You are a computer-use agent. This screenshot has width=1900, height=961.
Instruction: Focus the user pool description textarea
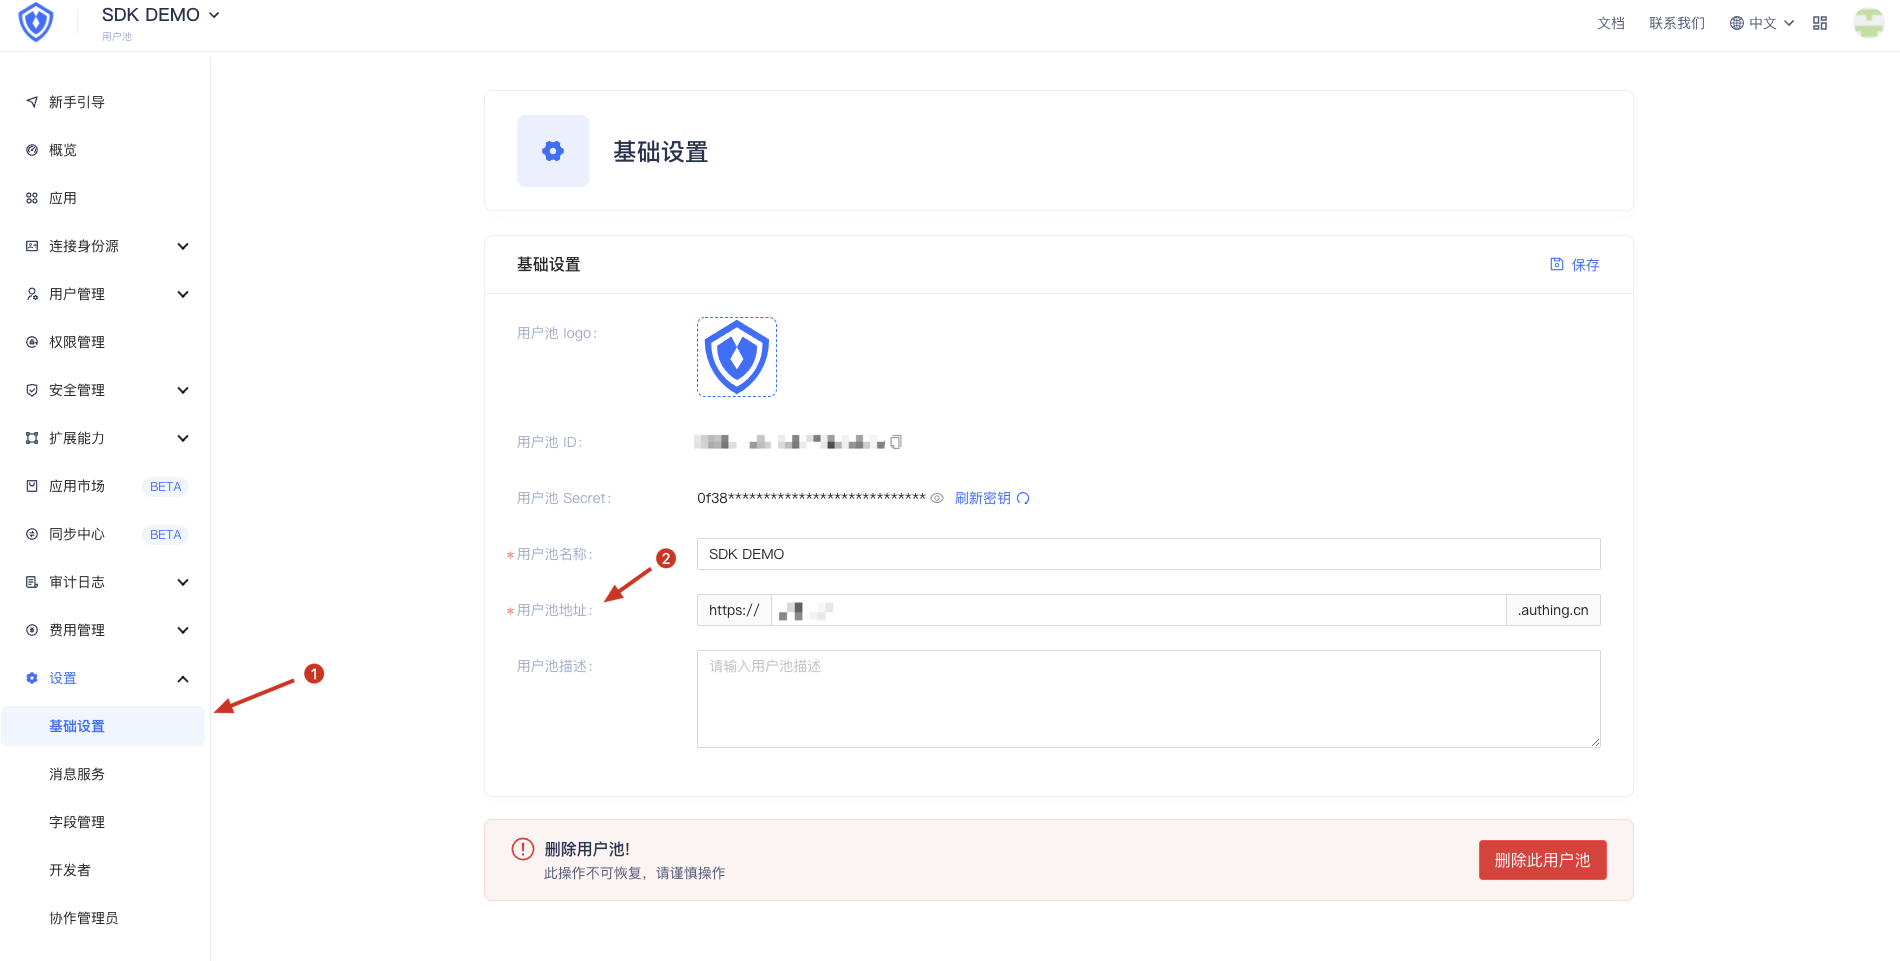point(1148,699)
